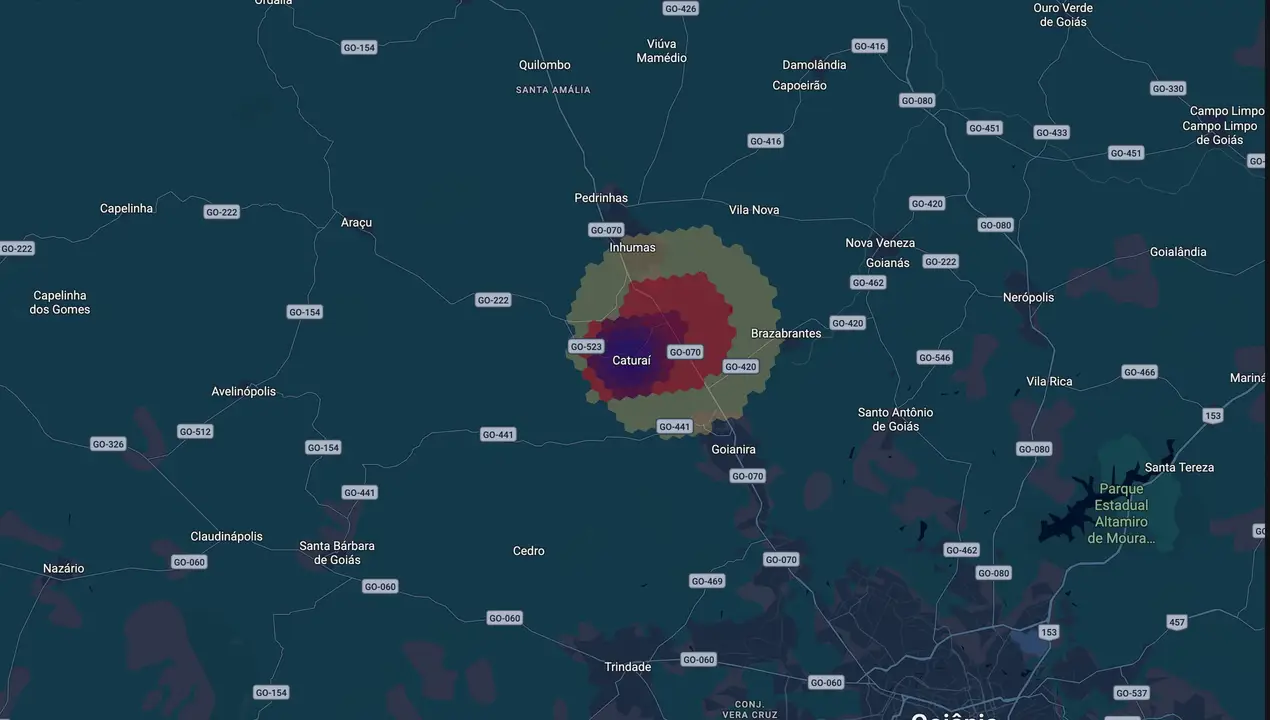This screenshot has width=1270, height=720.
Task: Click the GO-330 road shield
Action: pos(1168,89)
